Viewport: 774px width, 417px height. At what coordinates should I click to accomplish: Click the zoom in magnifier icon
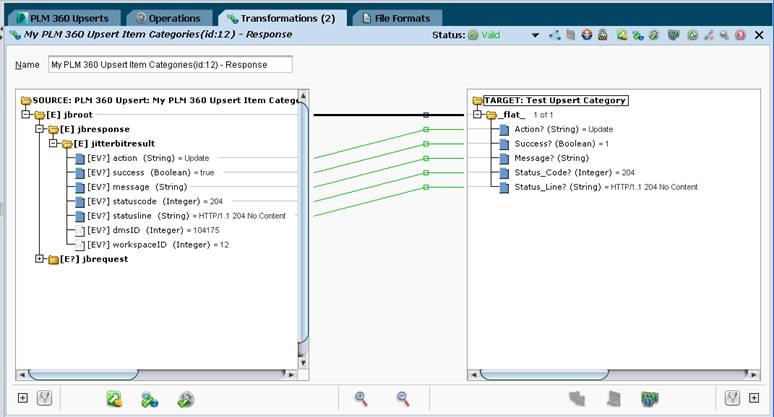point(361,398)
